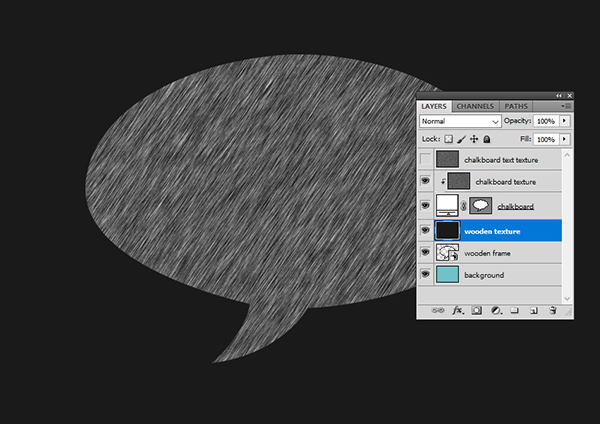
Task: Add a layer mask
Action: click(476, 311)
